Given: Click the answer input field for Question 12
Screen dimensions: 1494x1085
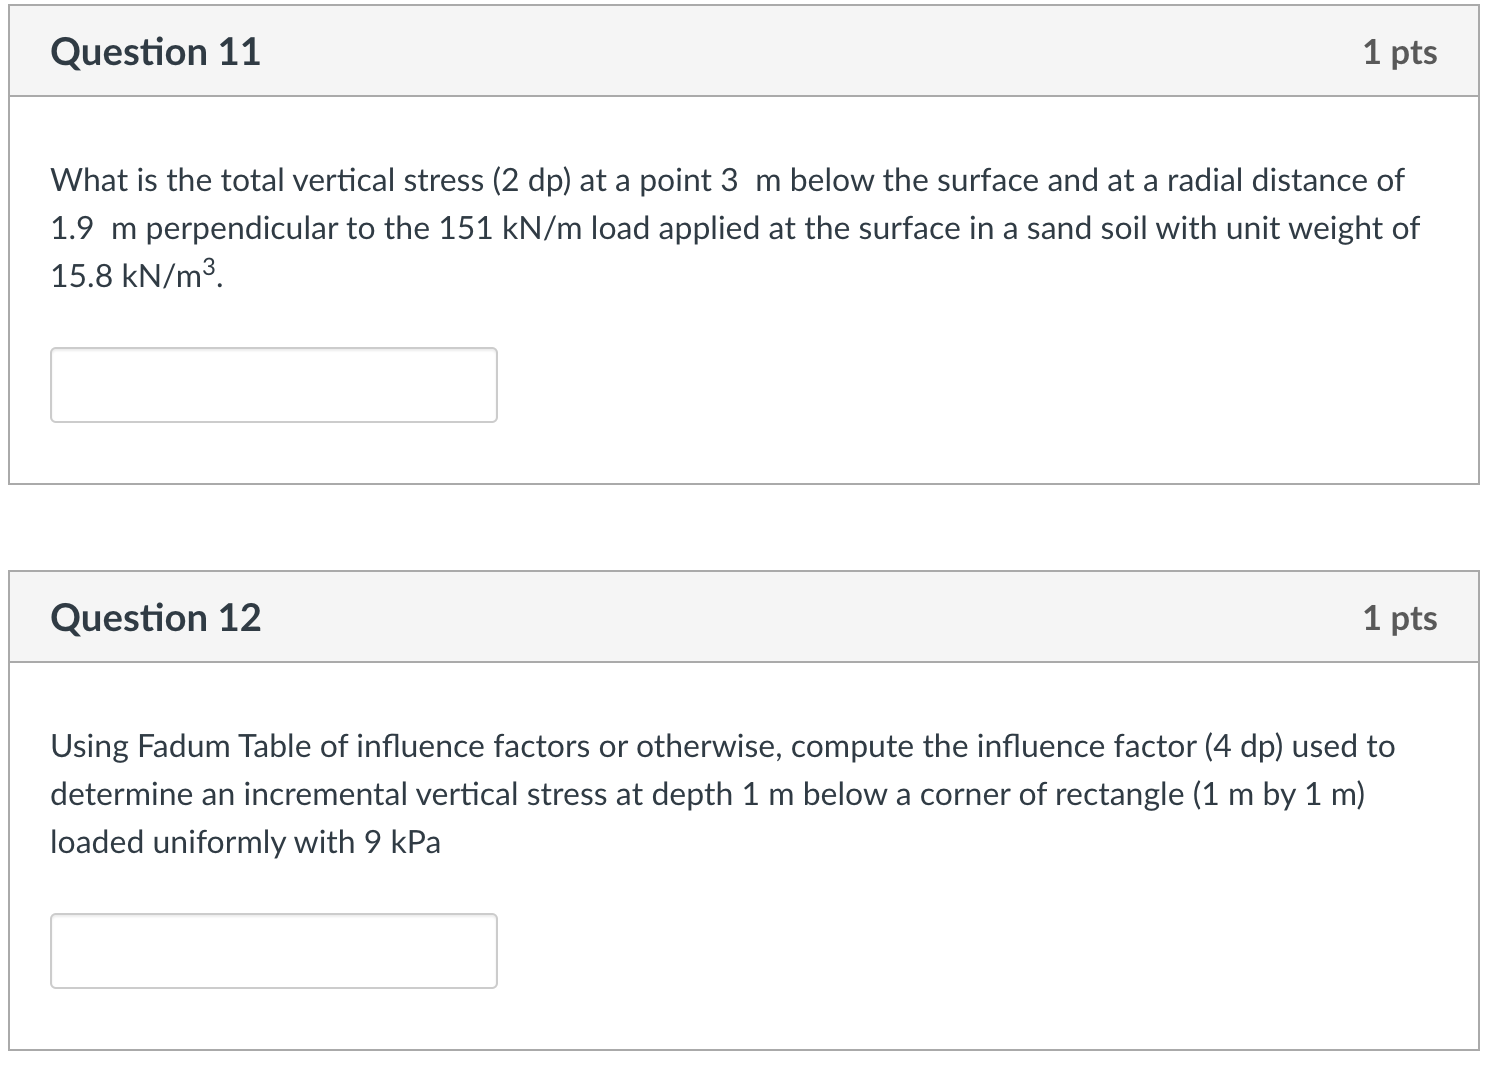Looking at the screenshot, I should tap(273, 950).
